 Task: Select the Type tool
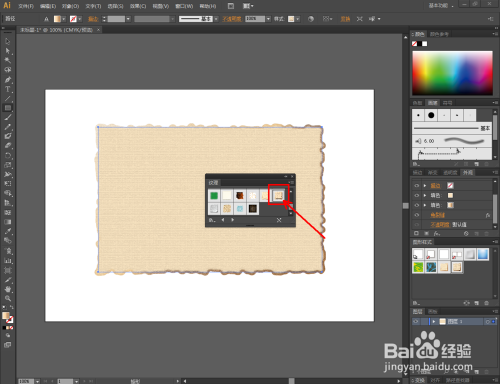tap(8, 89)
